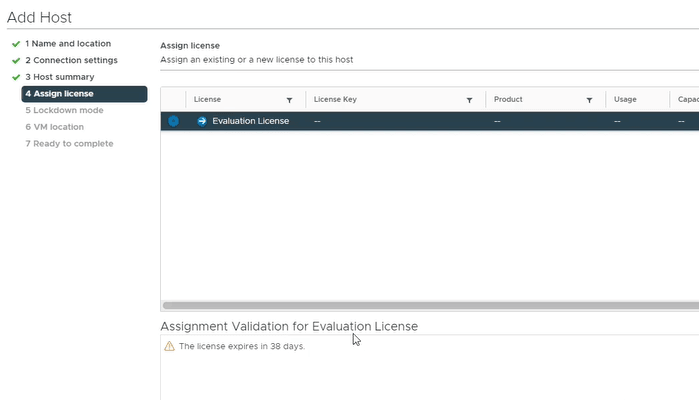The width and height of the screenshot is (699, 400).
Task: Go to step 3 Host summary
Action: point(60,77)
